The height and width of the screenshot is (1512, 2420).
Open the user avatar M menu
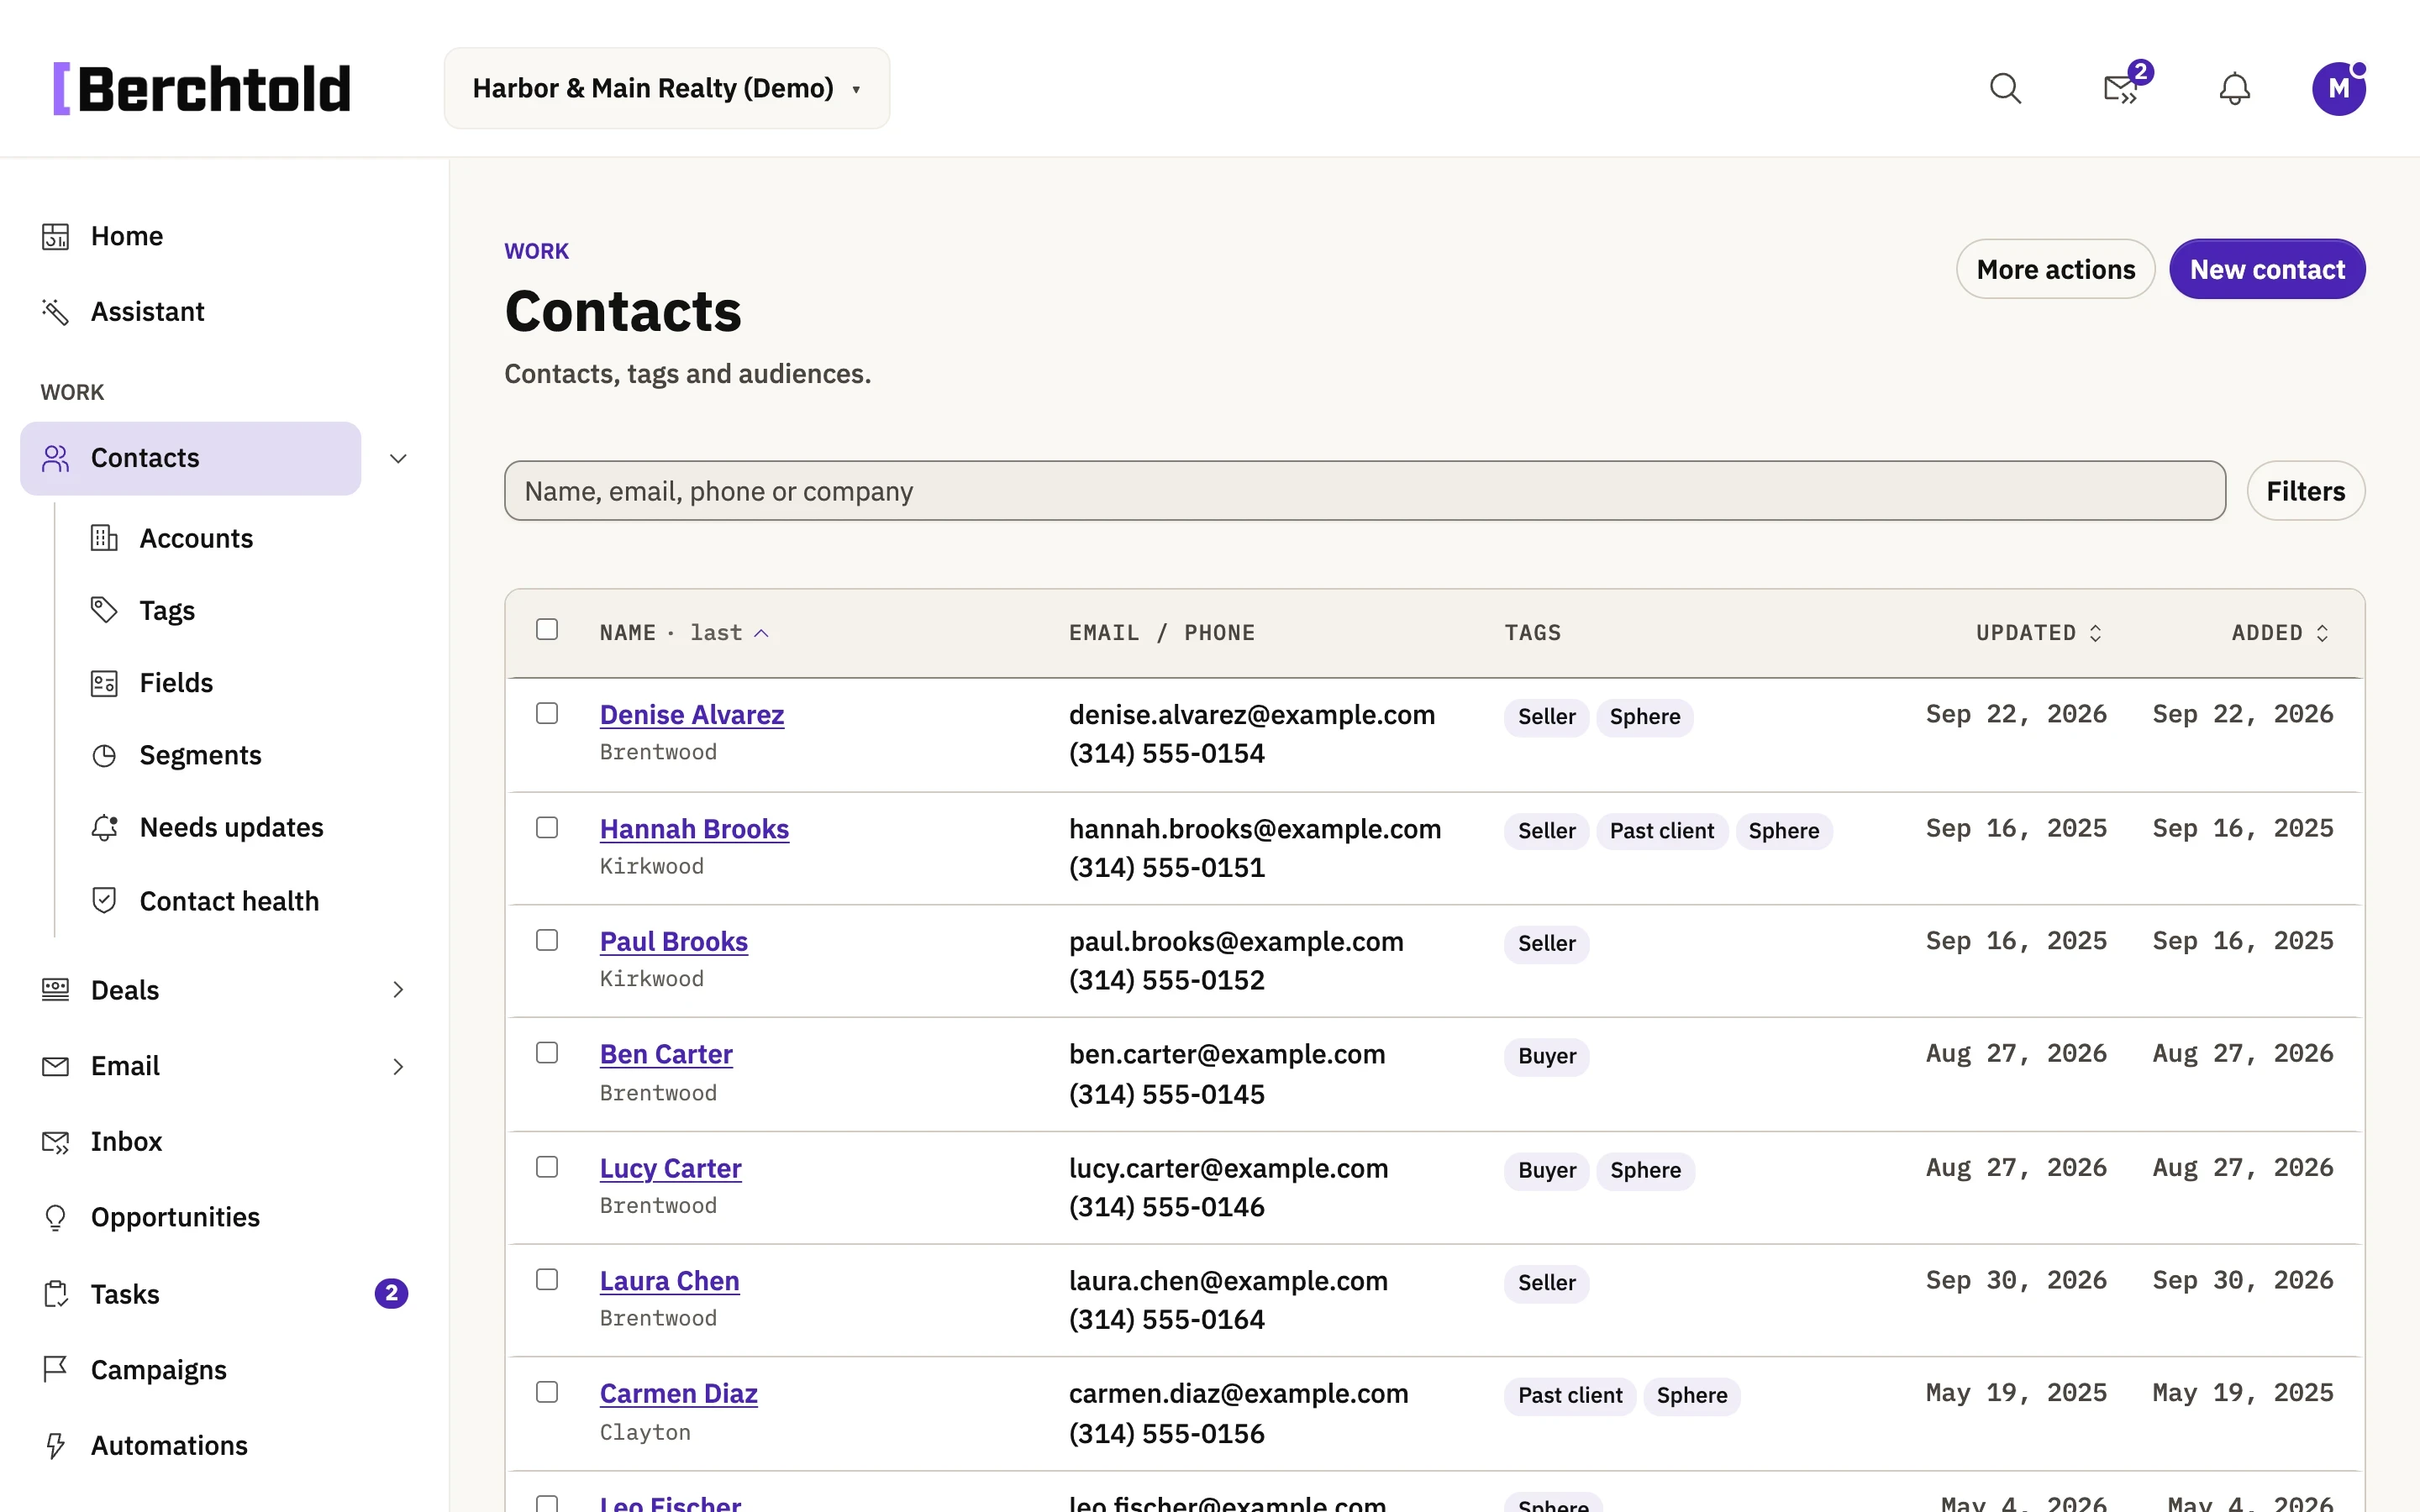coord(2338,89)
